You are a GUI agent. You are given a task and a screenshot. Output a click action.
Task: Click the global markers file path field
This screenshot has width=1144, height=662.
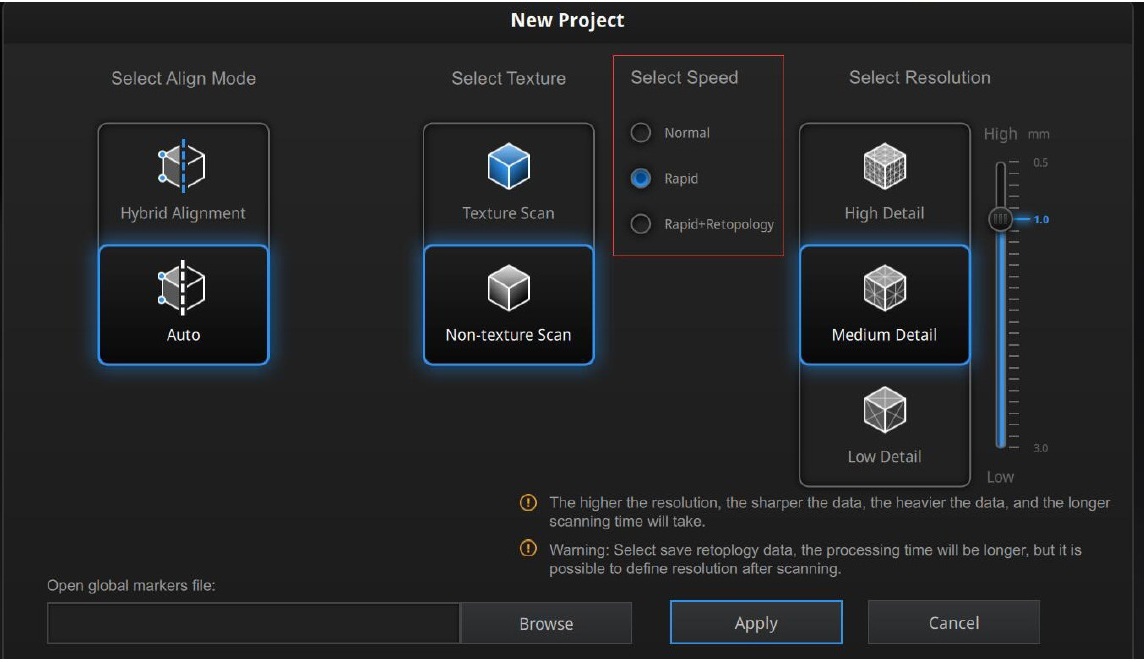click(x=253, y=623)
